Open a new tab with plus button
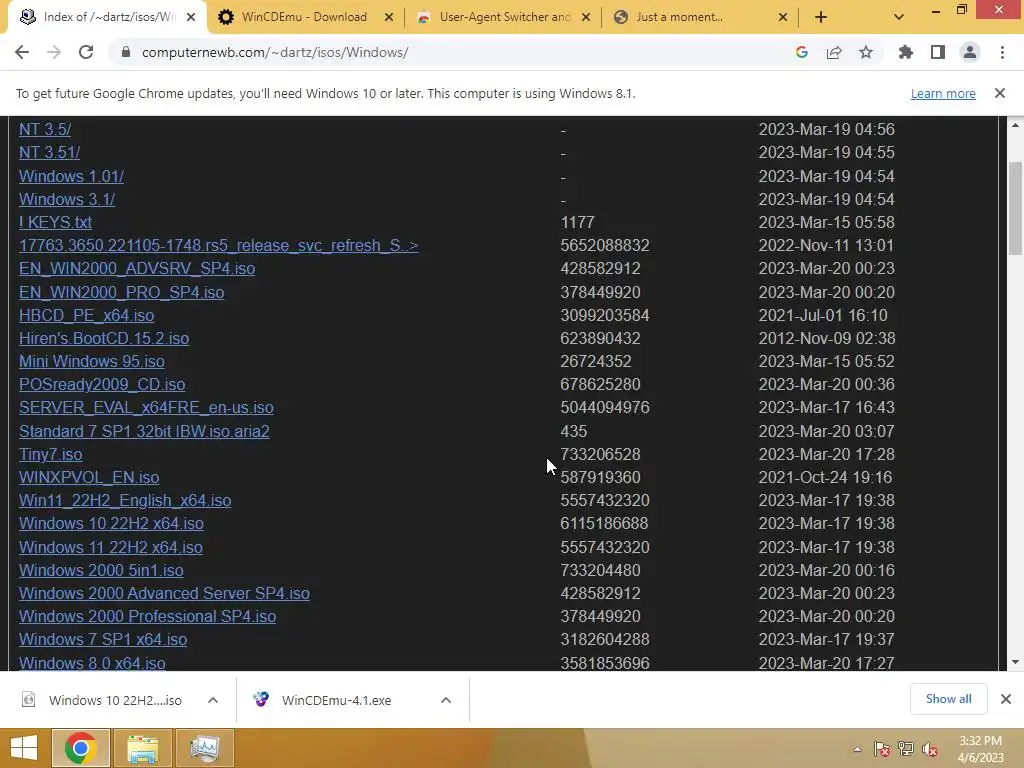Viewport: 1024px width, 768px height. [x=821, y=18]
